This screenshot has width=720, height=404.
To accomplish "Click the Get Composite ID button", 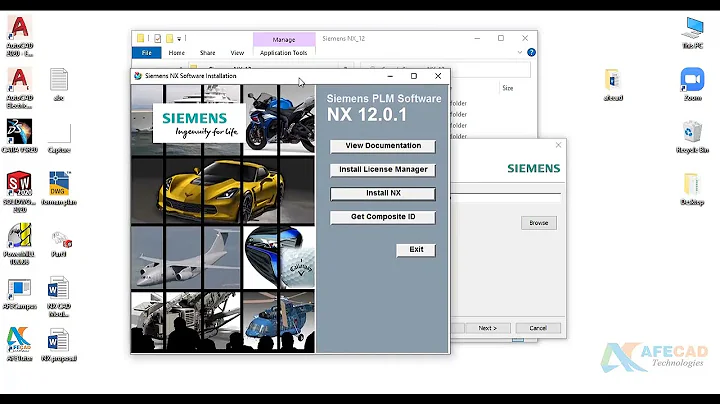I will click(383, 217).
